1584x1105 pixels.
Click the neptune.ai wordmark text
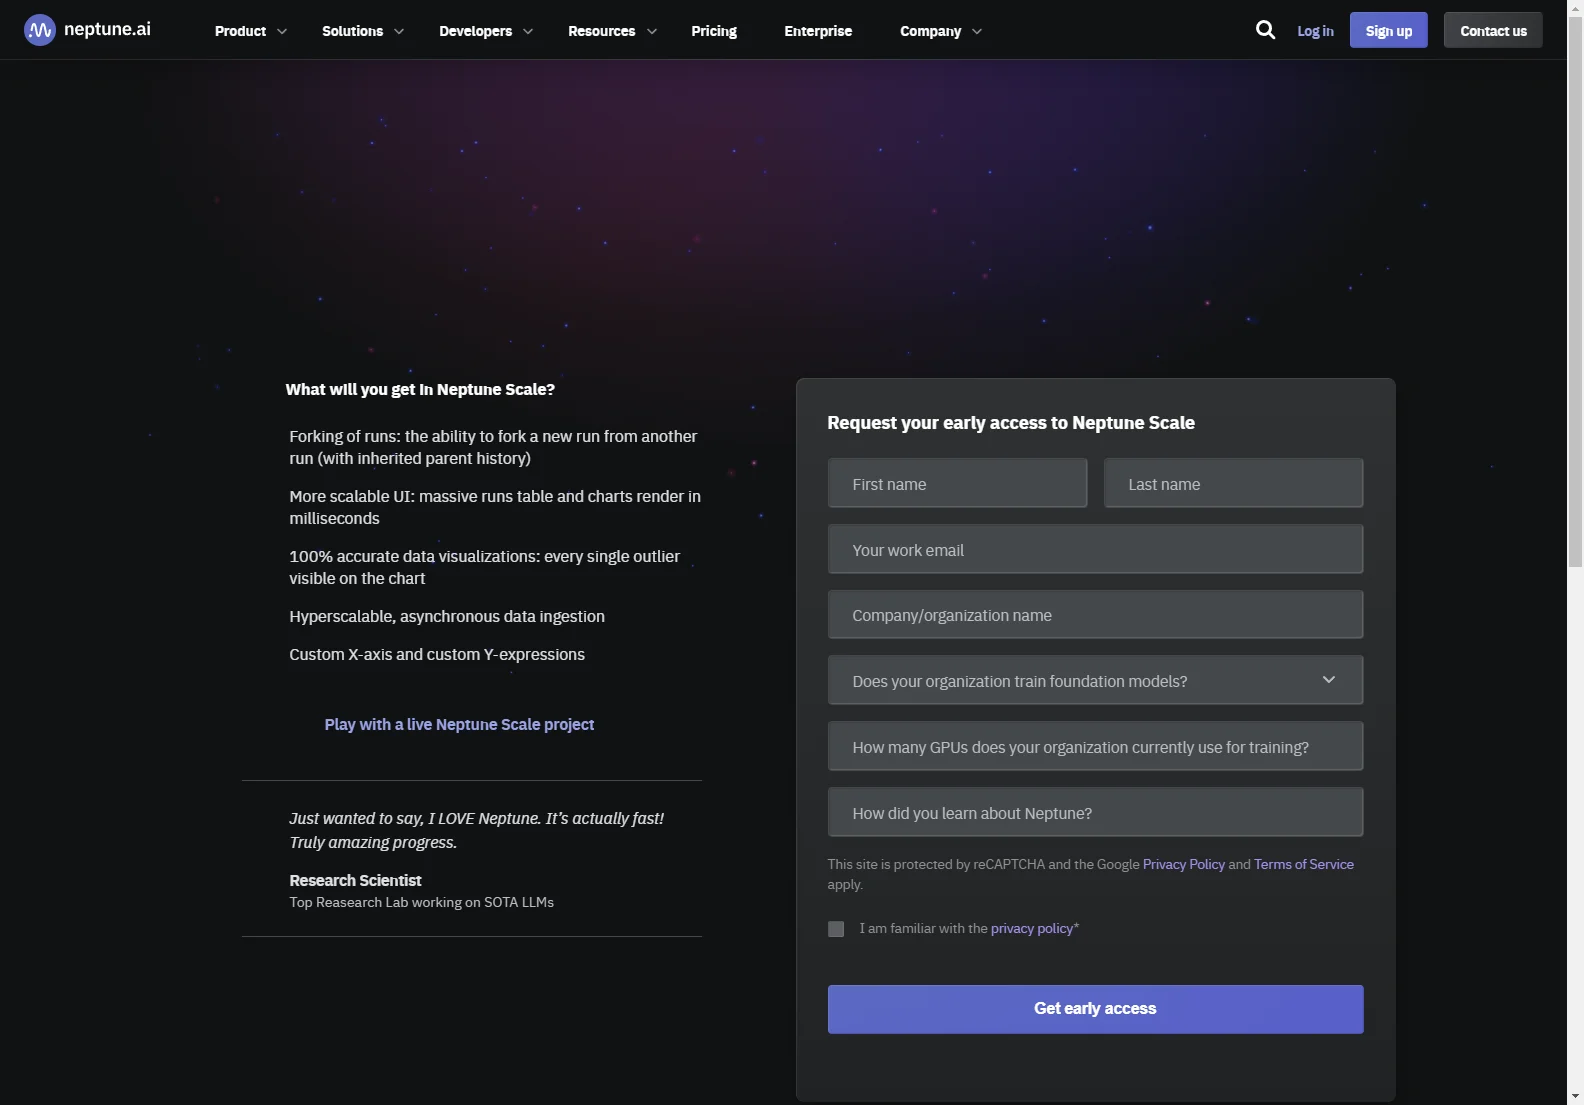[107, 29]
